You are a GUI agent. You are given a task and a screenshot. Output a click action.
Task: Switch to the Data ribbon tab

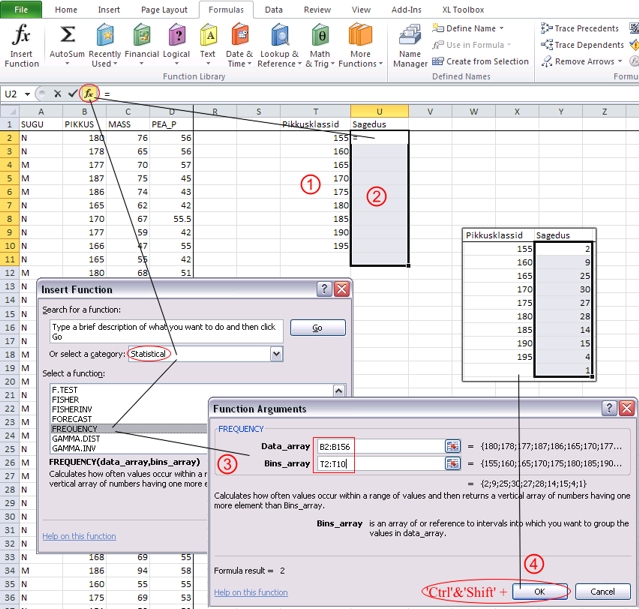(272, 9)
